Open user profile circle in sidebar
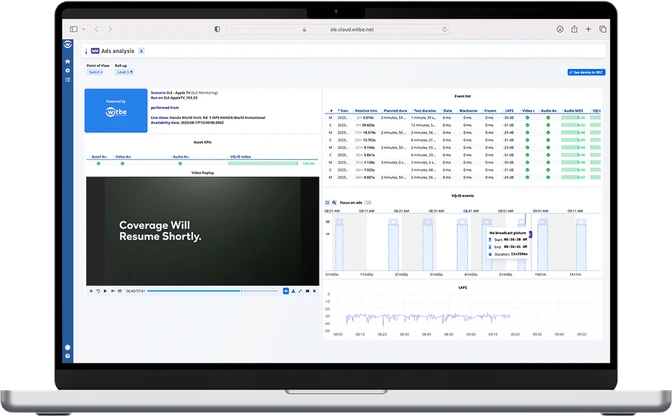The height and width of the screenshot is (416, 672). click(x=67, y=347)
